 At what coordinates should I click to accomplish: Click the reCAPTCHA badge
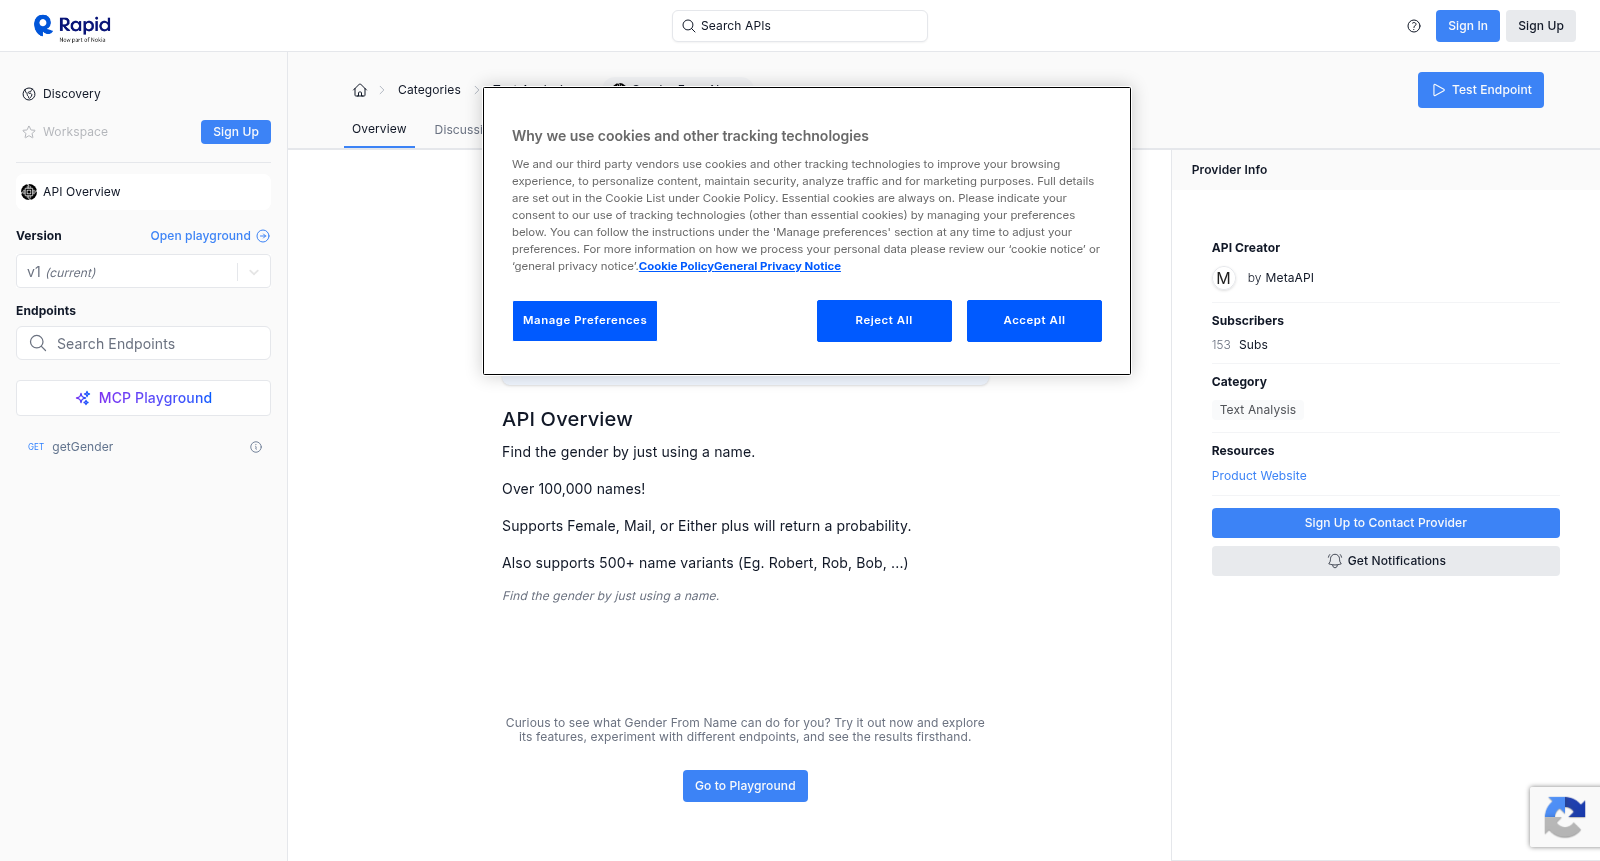pos(1564,817)
